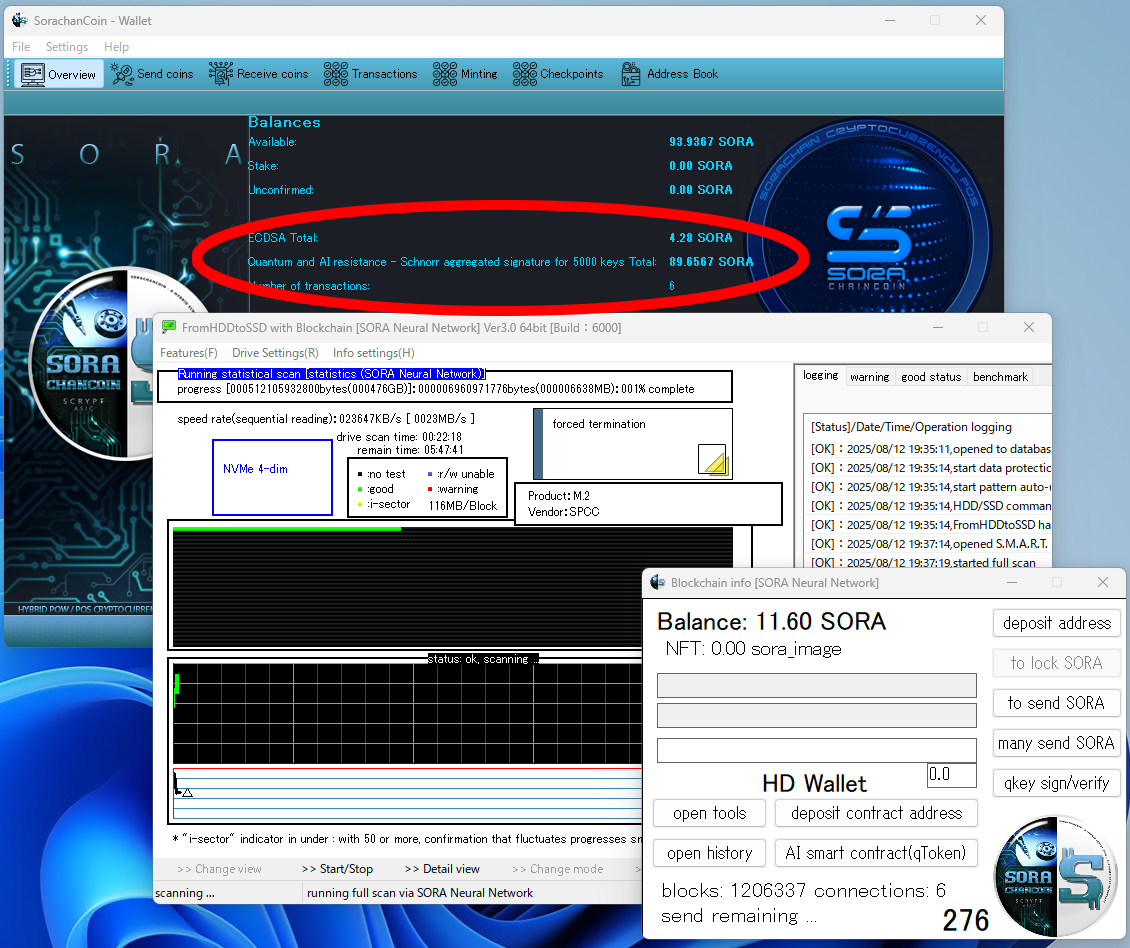Click the FromHDDtoSSD title bar icon
This screenshot has height=948, width=1130.
169,327
